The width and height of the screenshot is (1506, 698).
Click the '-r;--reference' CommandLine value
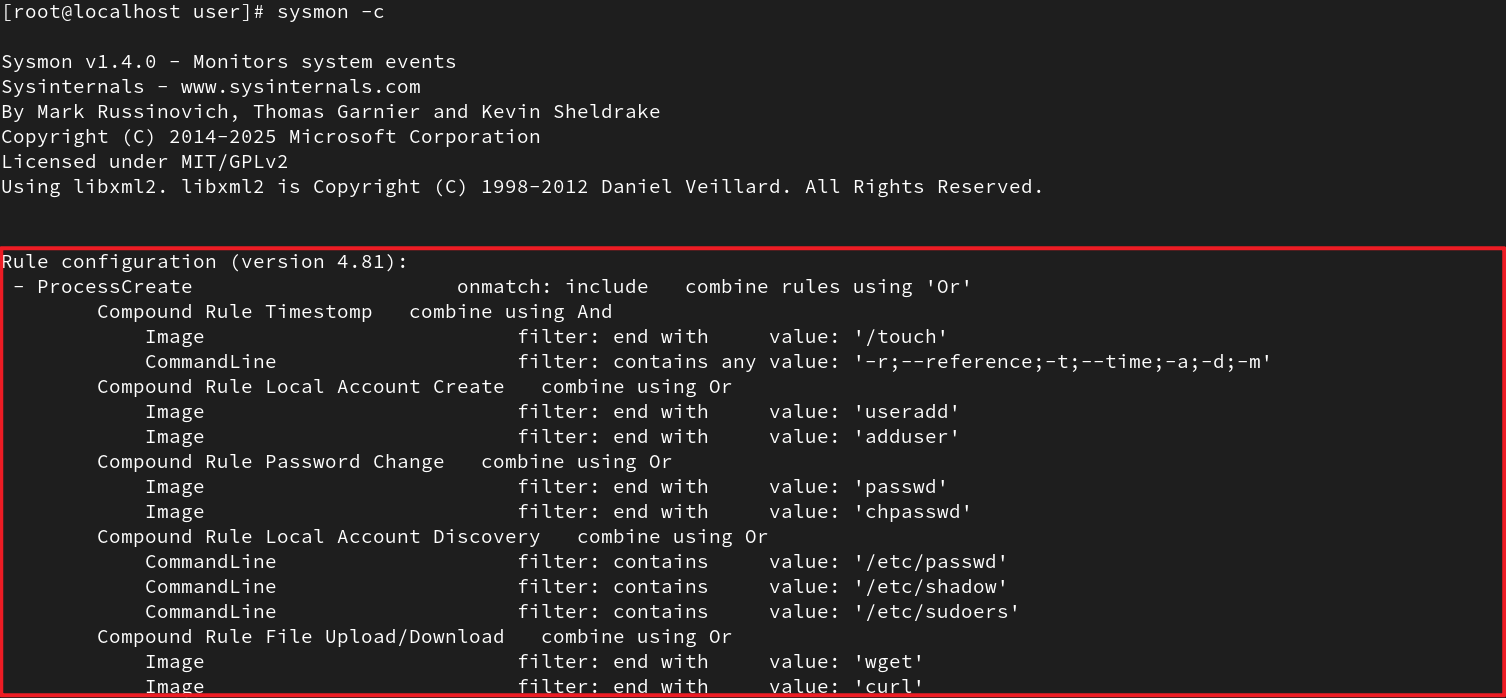[x=1063, y=362]
